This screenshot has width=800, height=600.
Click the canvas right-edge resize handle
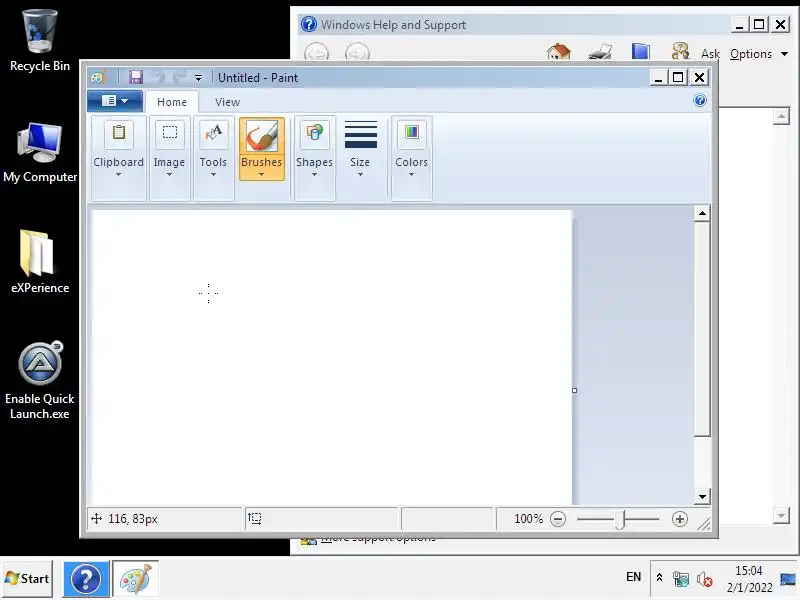(x=574, y=390)
